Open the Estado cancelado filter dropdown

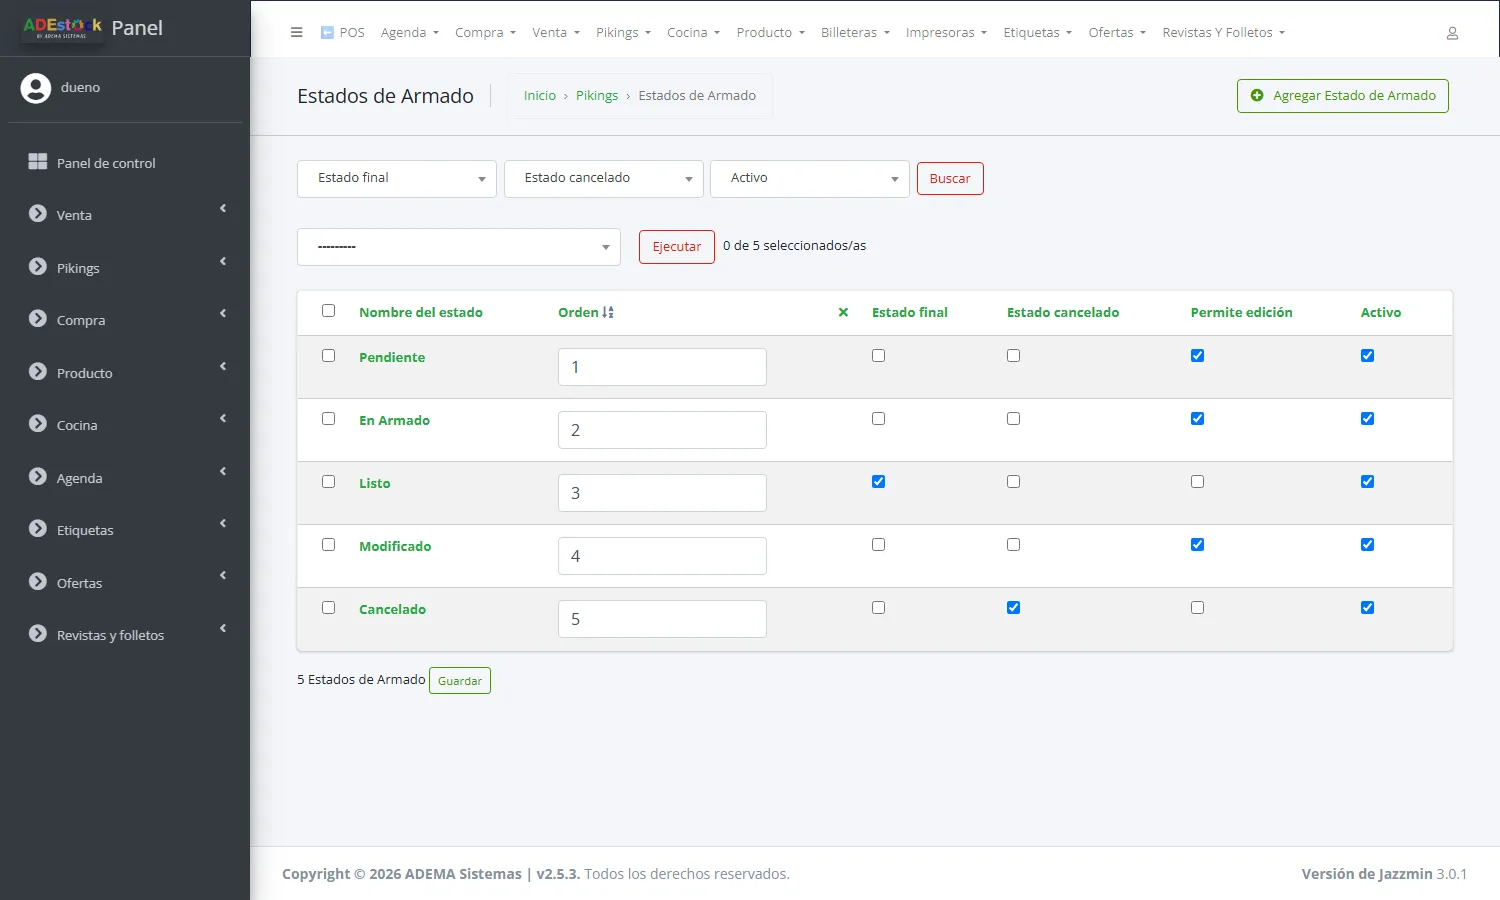[604, 179]
